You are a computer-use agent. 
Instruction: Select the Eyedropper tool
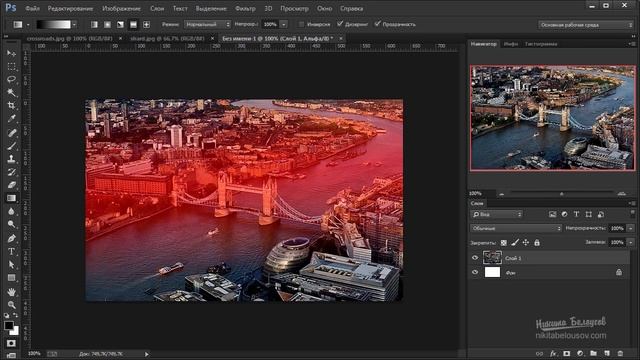pyautogui.click(x=11, y=119)
